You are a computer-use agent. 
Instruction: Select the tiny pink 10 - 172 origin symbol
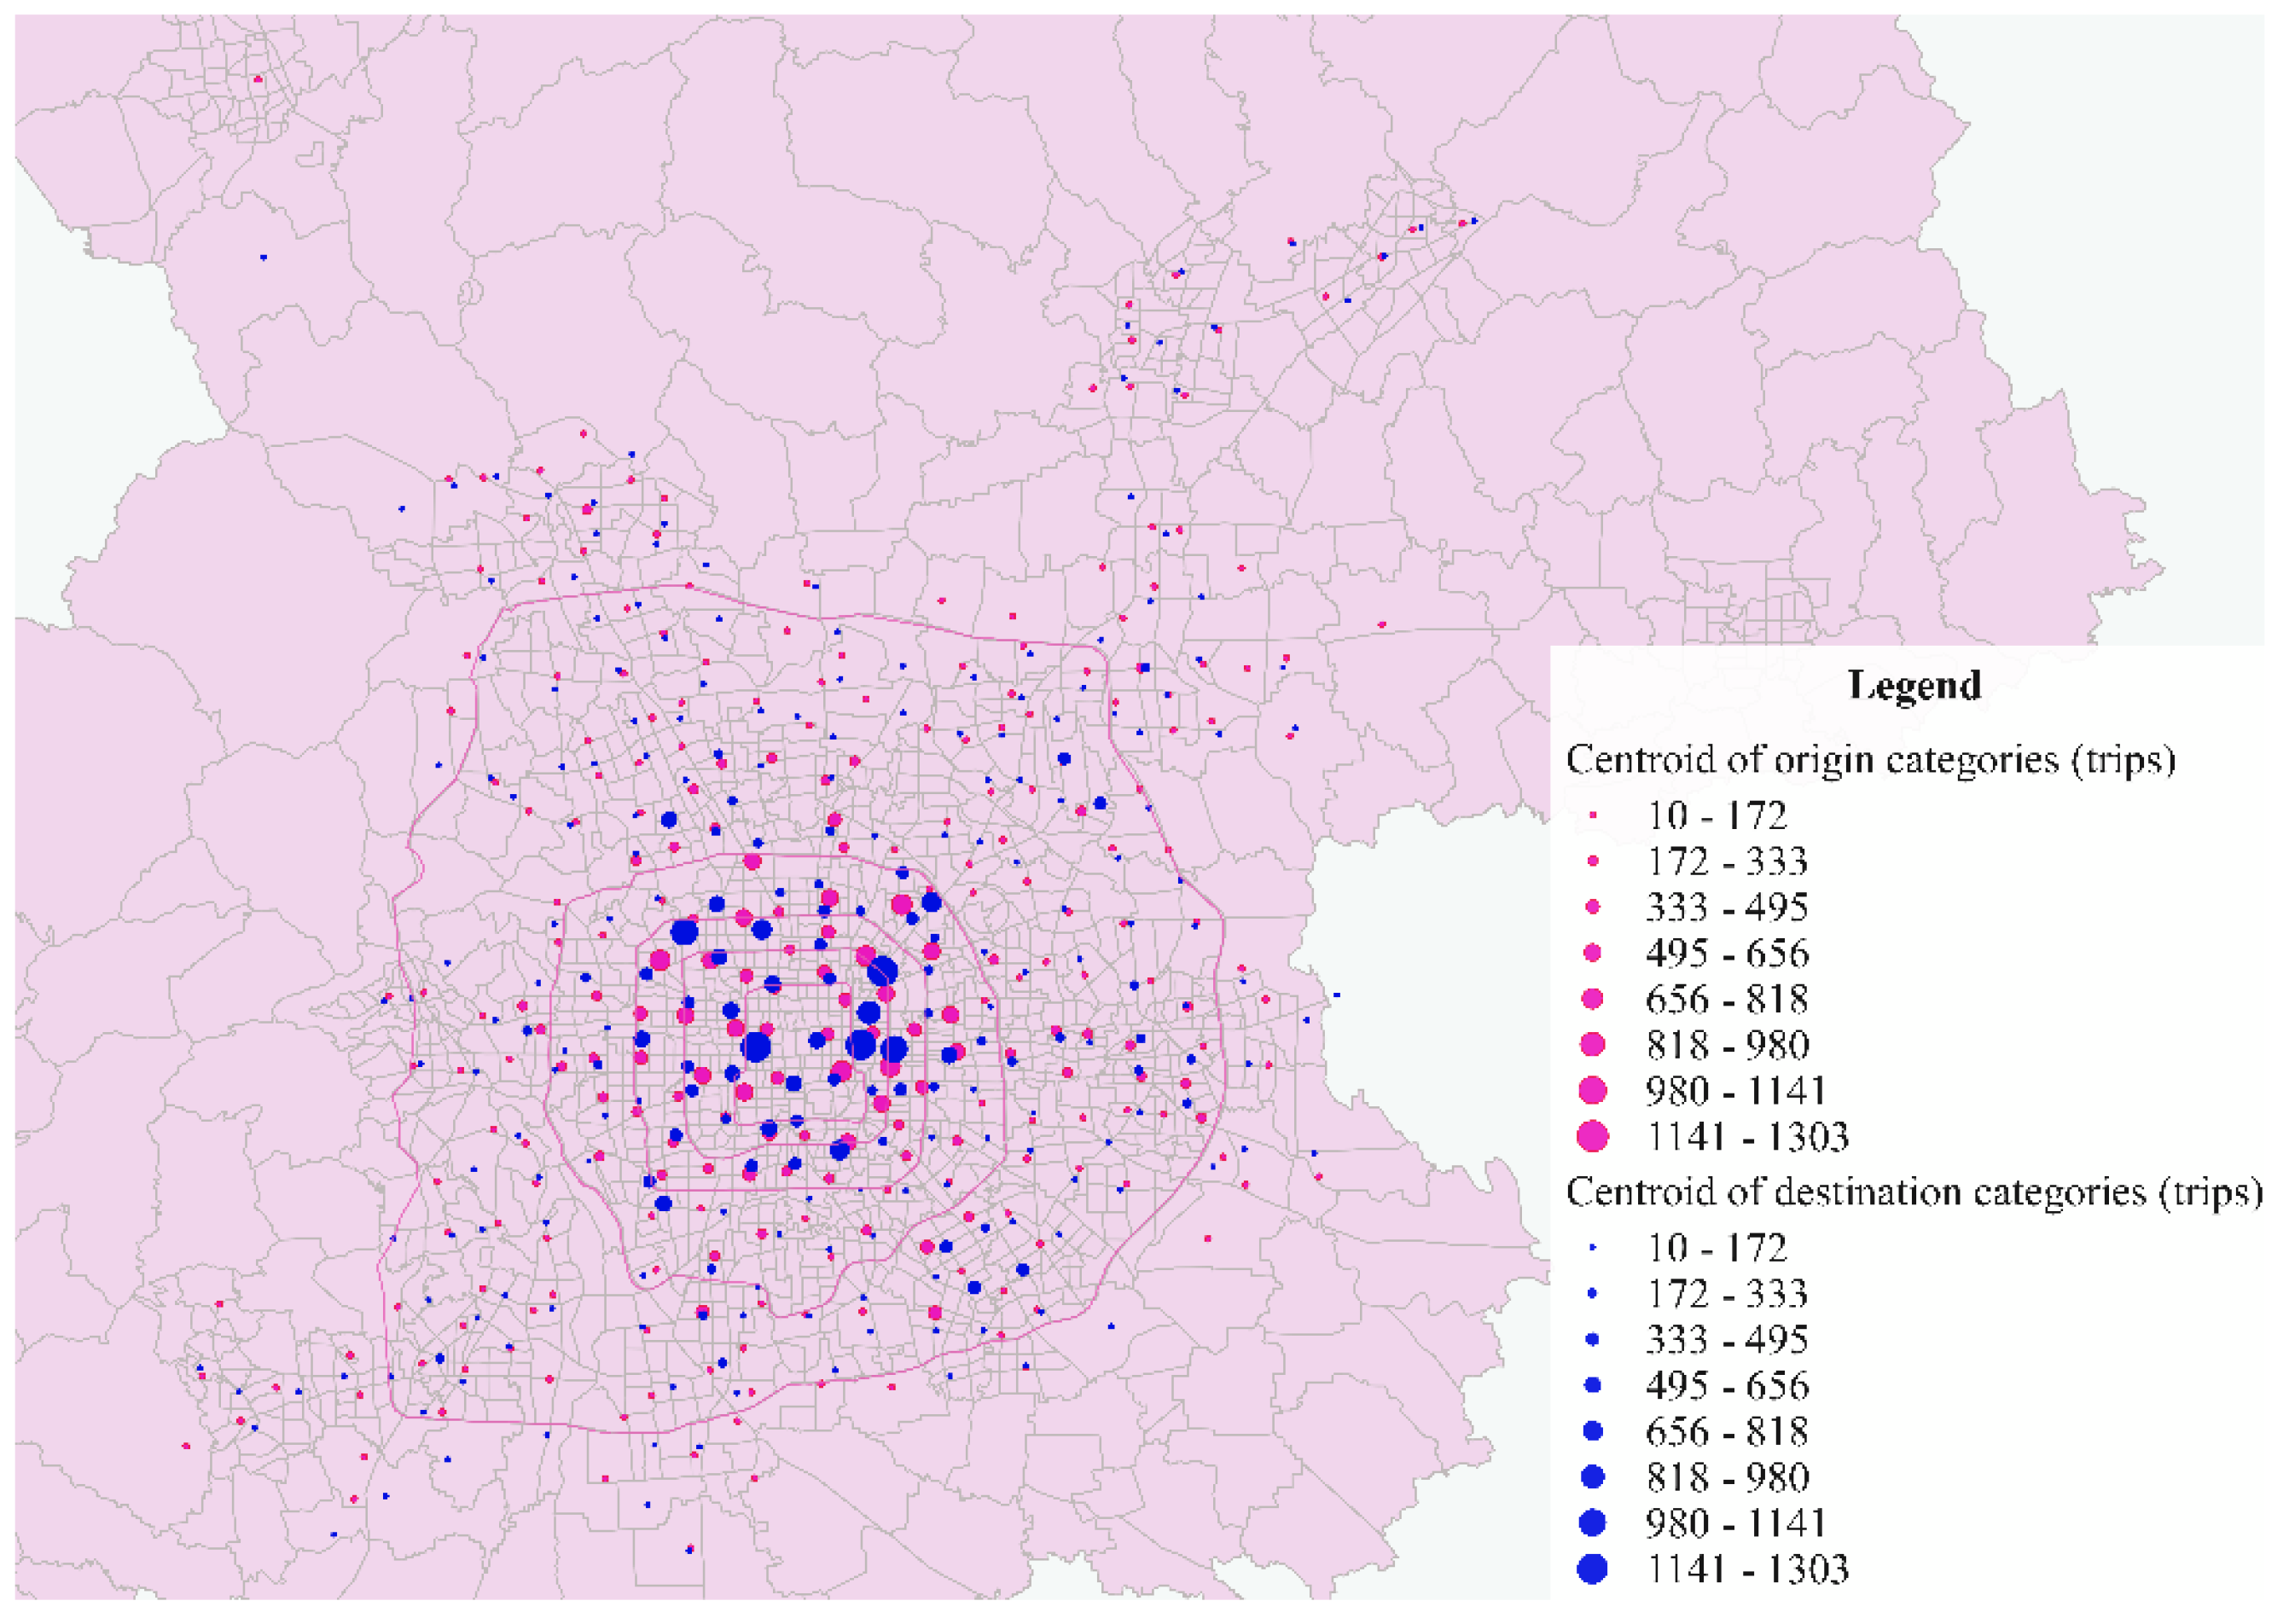pos(1592,816)
